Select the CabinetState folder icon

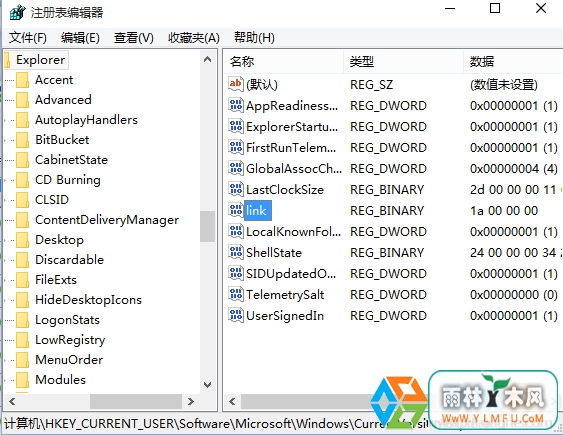click(x=22, y=160)
